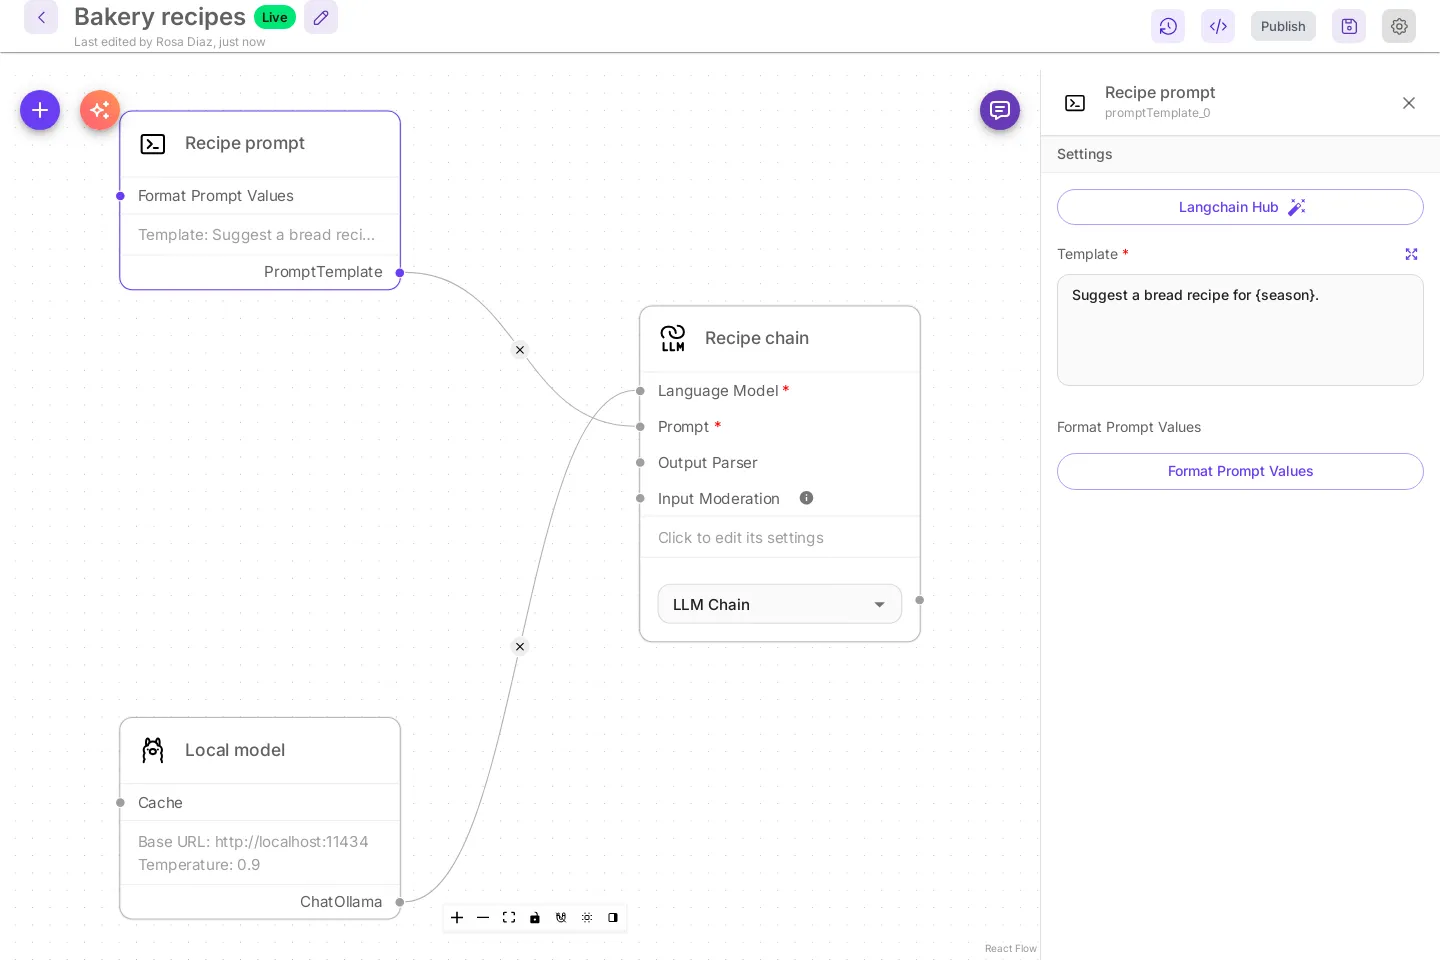
Task: Expand the Template field editor
Action: click(x=1411, y=254)
